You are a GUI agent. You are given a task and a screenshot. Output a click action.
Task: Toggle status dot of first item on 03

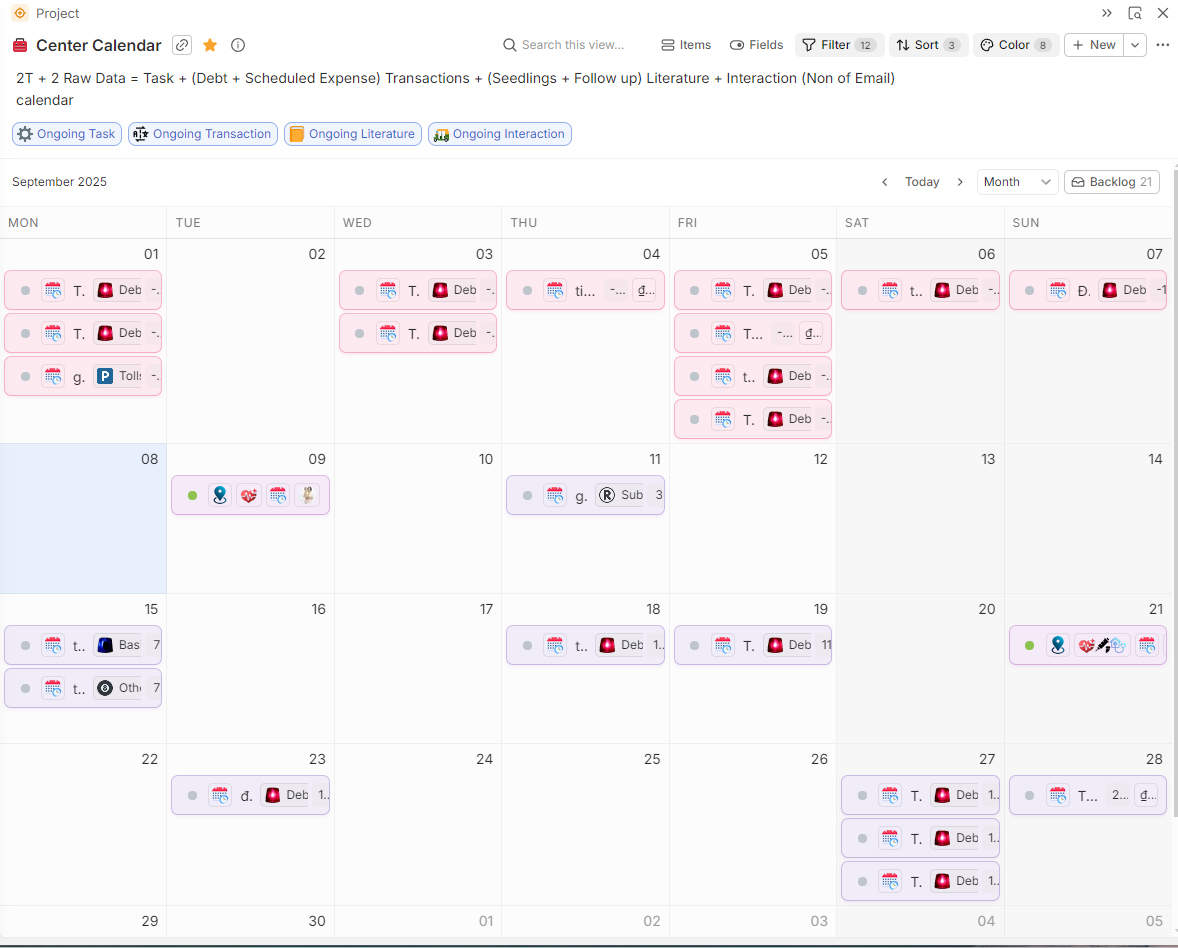[x=360, y=291]
